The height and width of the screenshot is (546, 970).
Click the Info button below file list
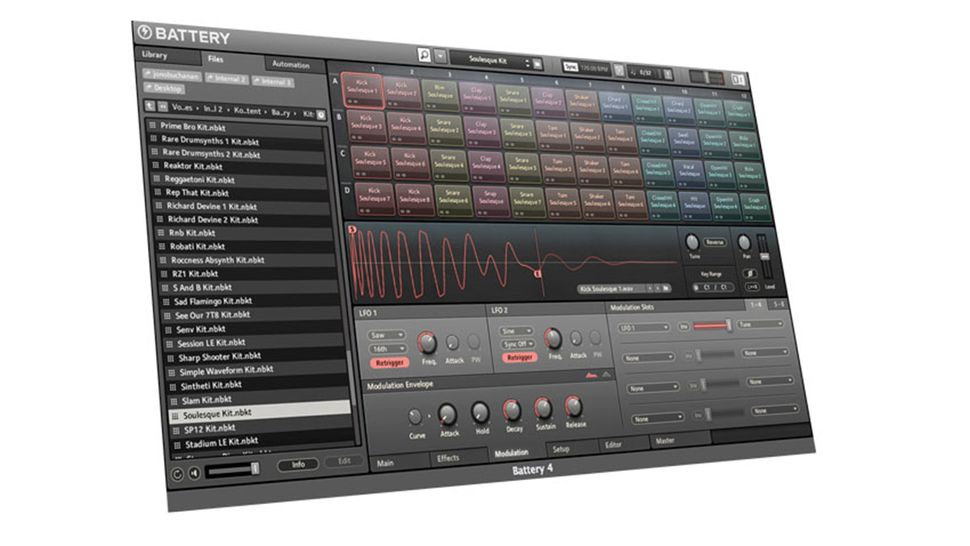click(x=298, y=464)
